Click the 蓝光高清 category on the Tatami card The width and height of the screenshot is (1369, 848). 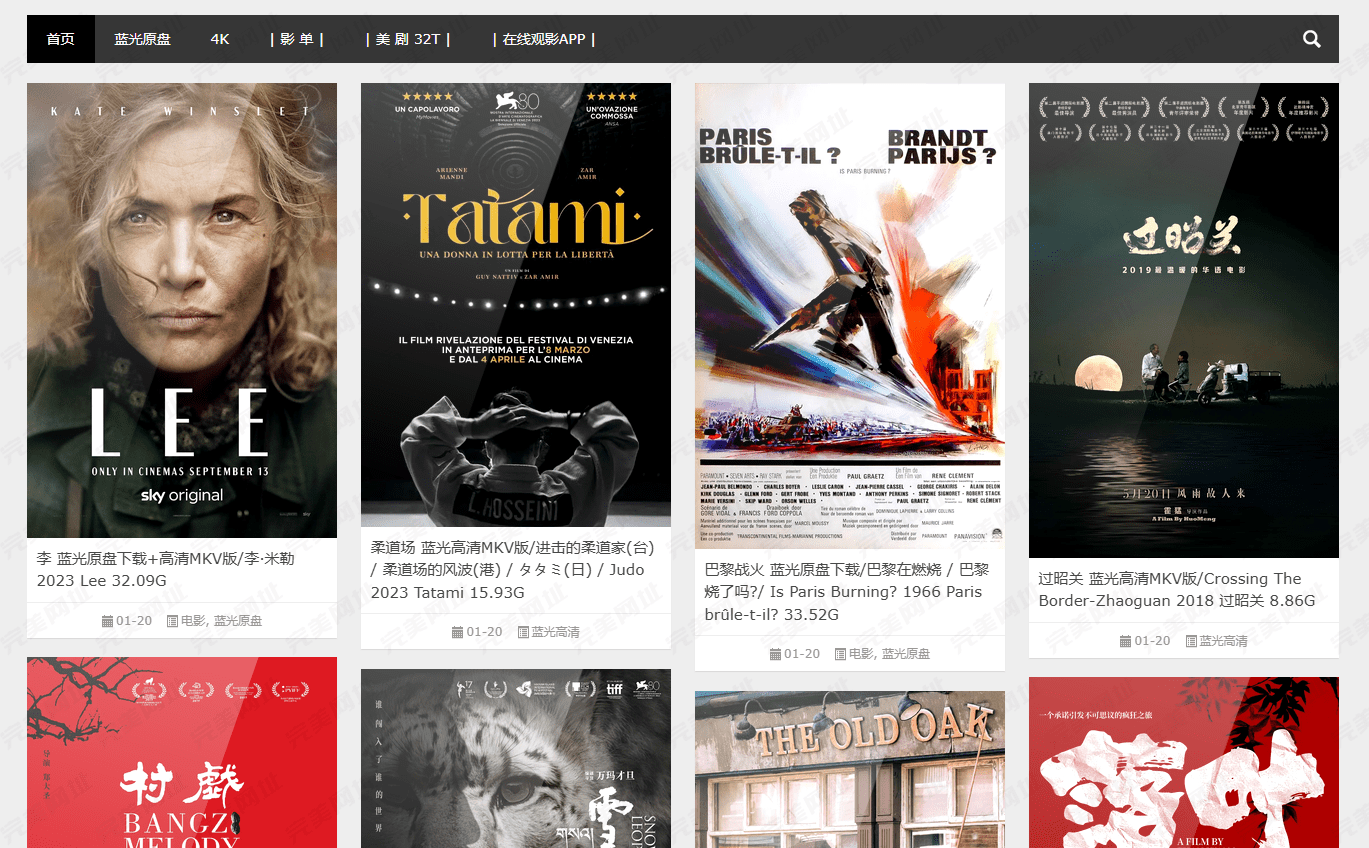pos(556,632)
